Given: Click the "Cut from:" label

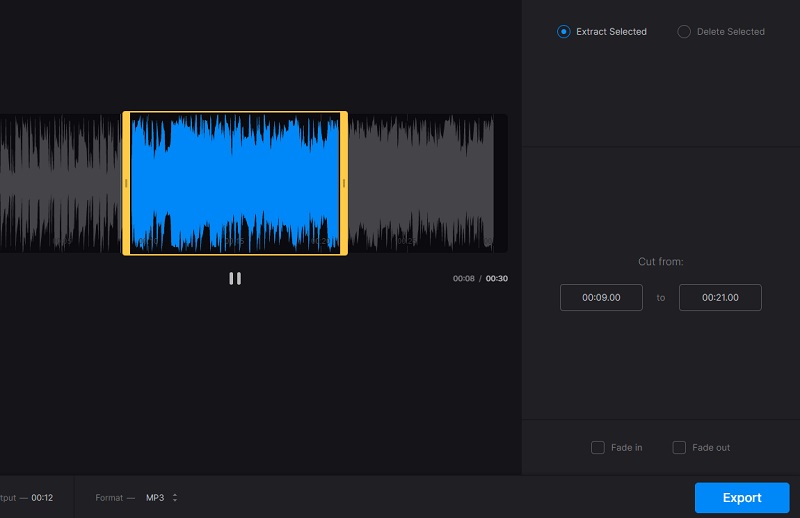Looking at the screenshot, I should click(x=660, y=262).
